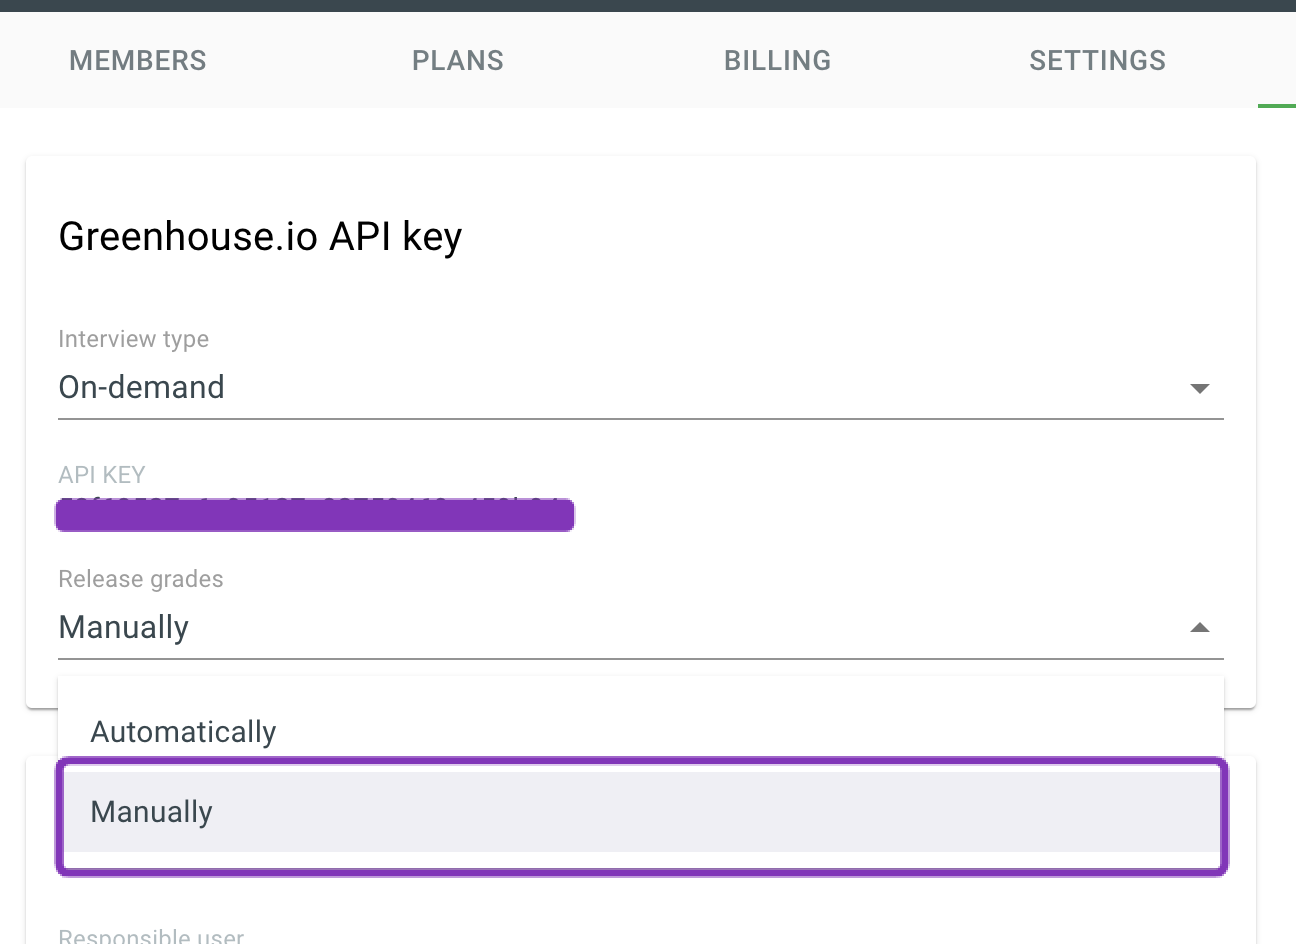Click the Interview type label
The height and width of the screenshot is (944, 1296).
(x=134, y=339)
